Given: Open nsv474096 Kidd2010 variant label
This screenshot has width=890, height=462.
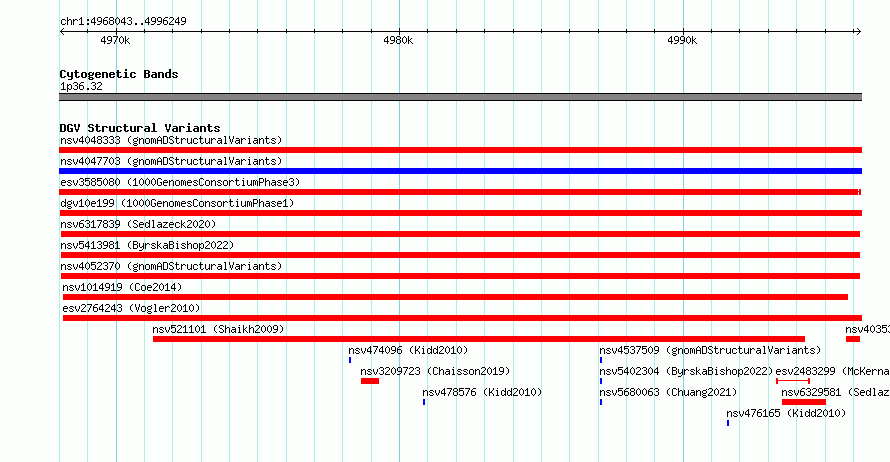Looking at the screenshot, I should [x=408, y=350].
